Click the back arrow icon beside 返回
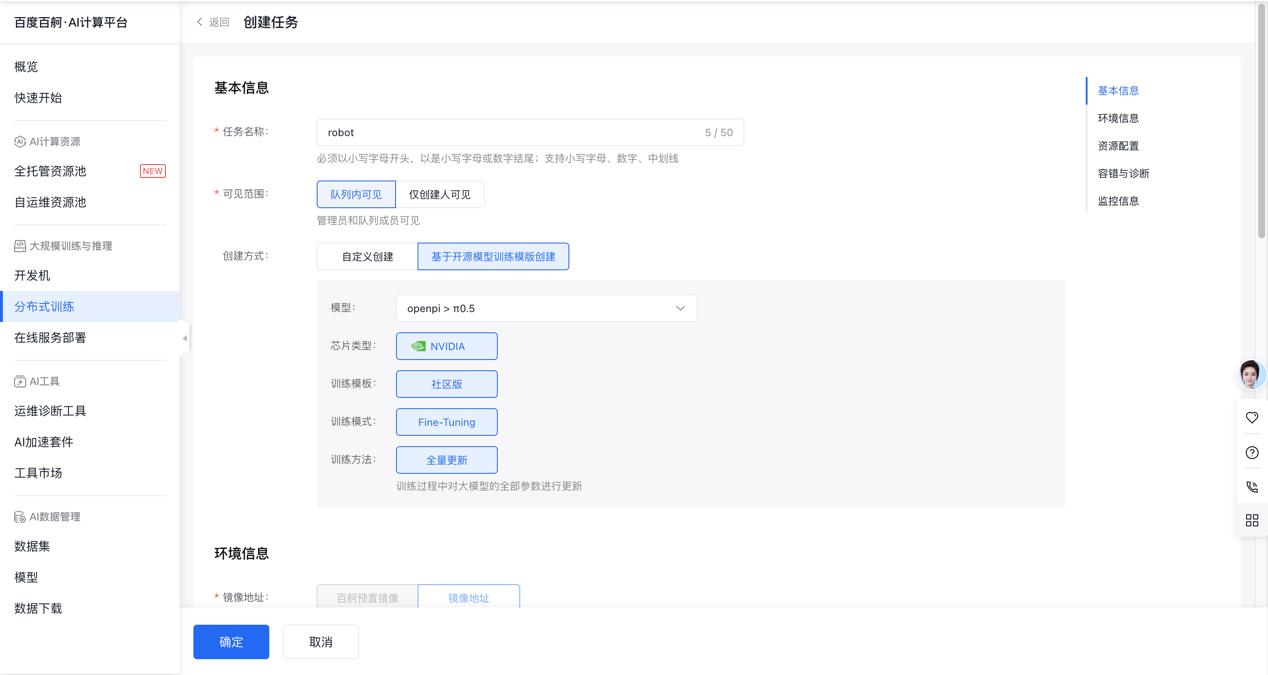The width and height of the screenshot is (1268, 675). click(x=200, y=22)
